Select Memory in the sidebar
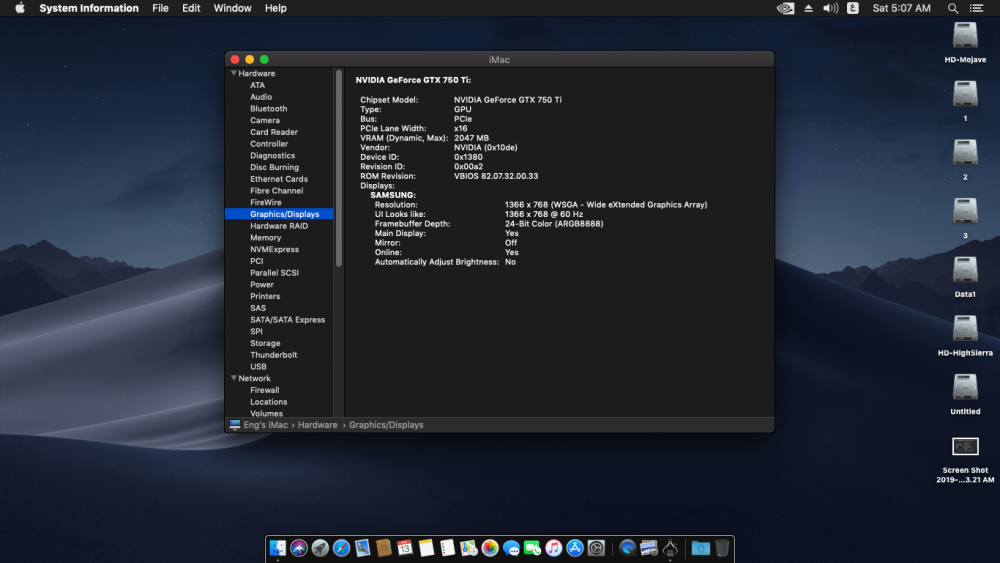Screen dimensions: 1000x563 265,238
